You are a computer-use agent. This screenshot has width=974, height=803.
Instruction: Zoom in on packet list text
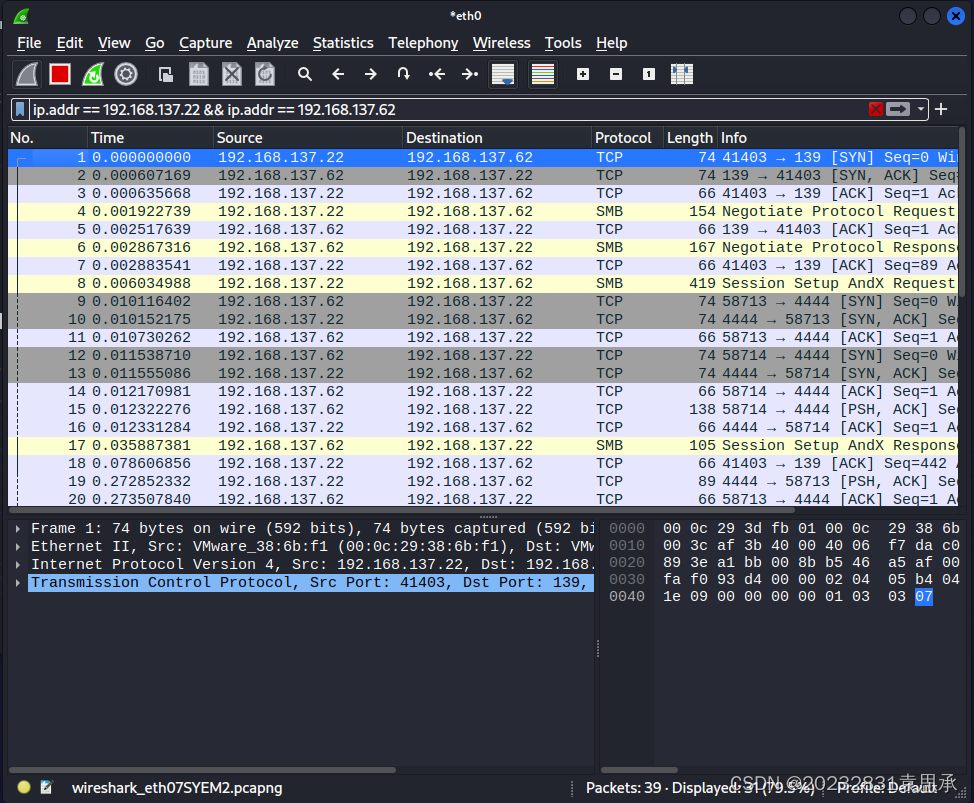[583, 74]
